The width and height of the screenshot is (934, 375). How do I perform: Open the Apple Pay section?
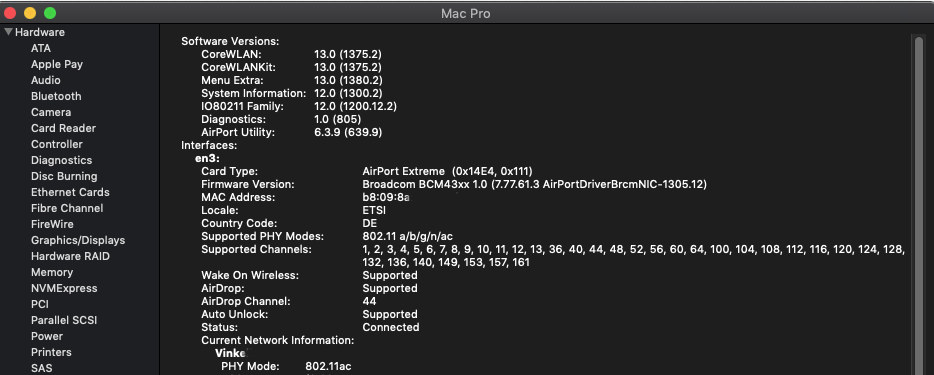[x=57, y=64]
